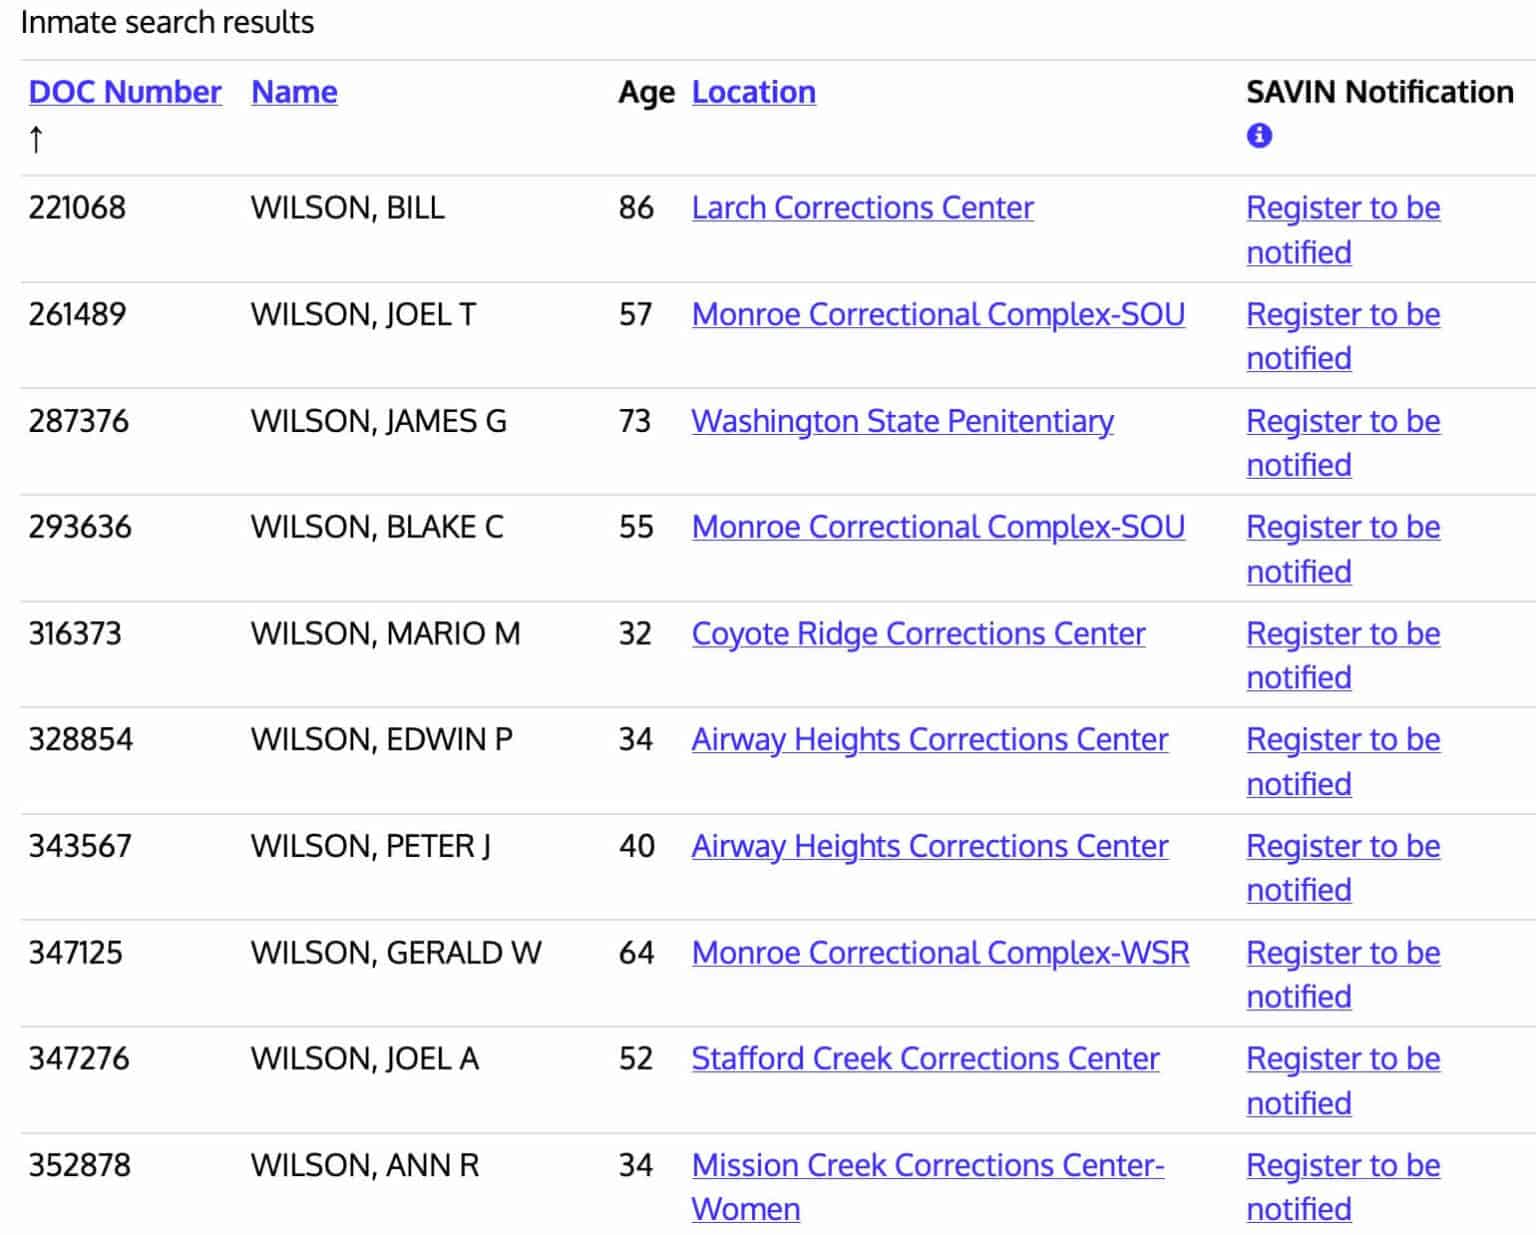
Task: Register for notification on Ann R Wilson
Action: click(x=1342, y=1166)
